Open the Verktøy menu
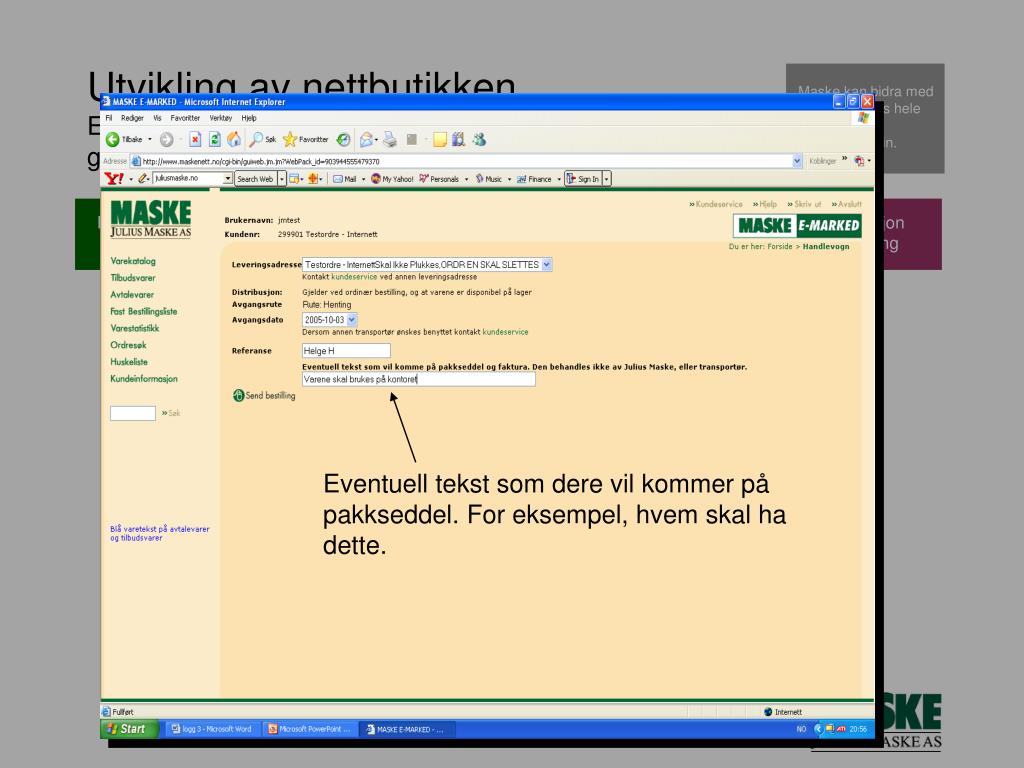This screenshot has width=1024, height=768. pyautogui.click(x=221, y=118)
